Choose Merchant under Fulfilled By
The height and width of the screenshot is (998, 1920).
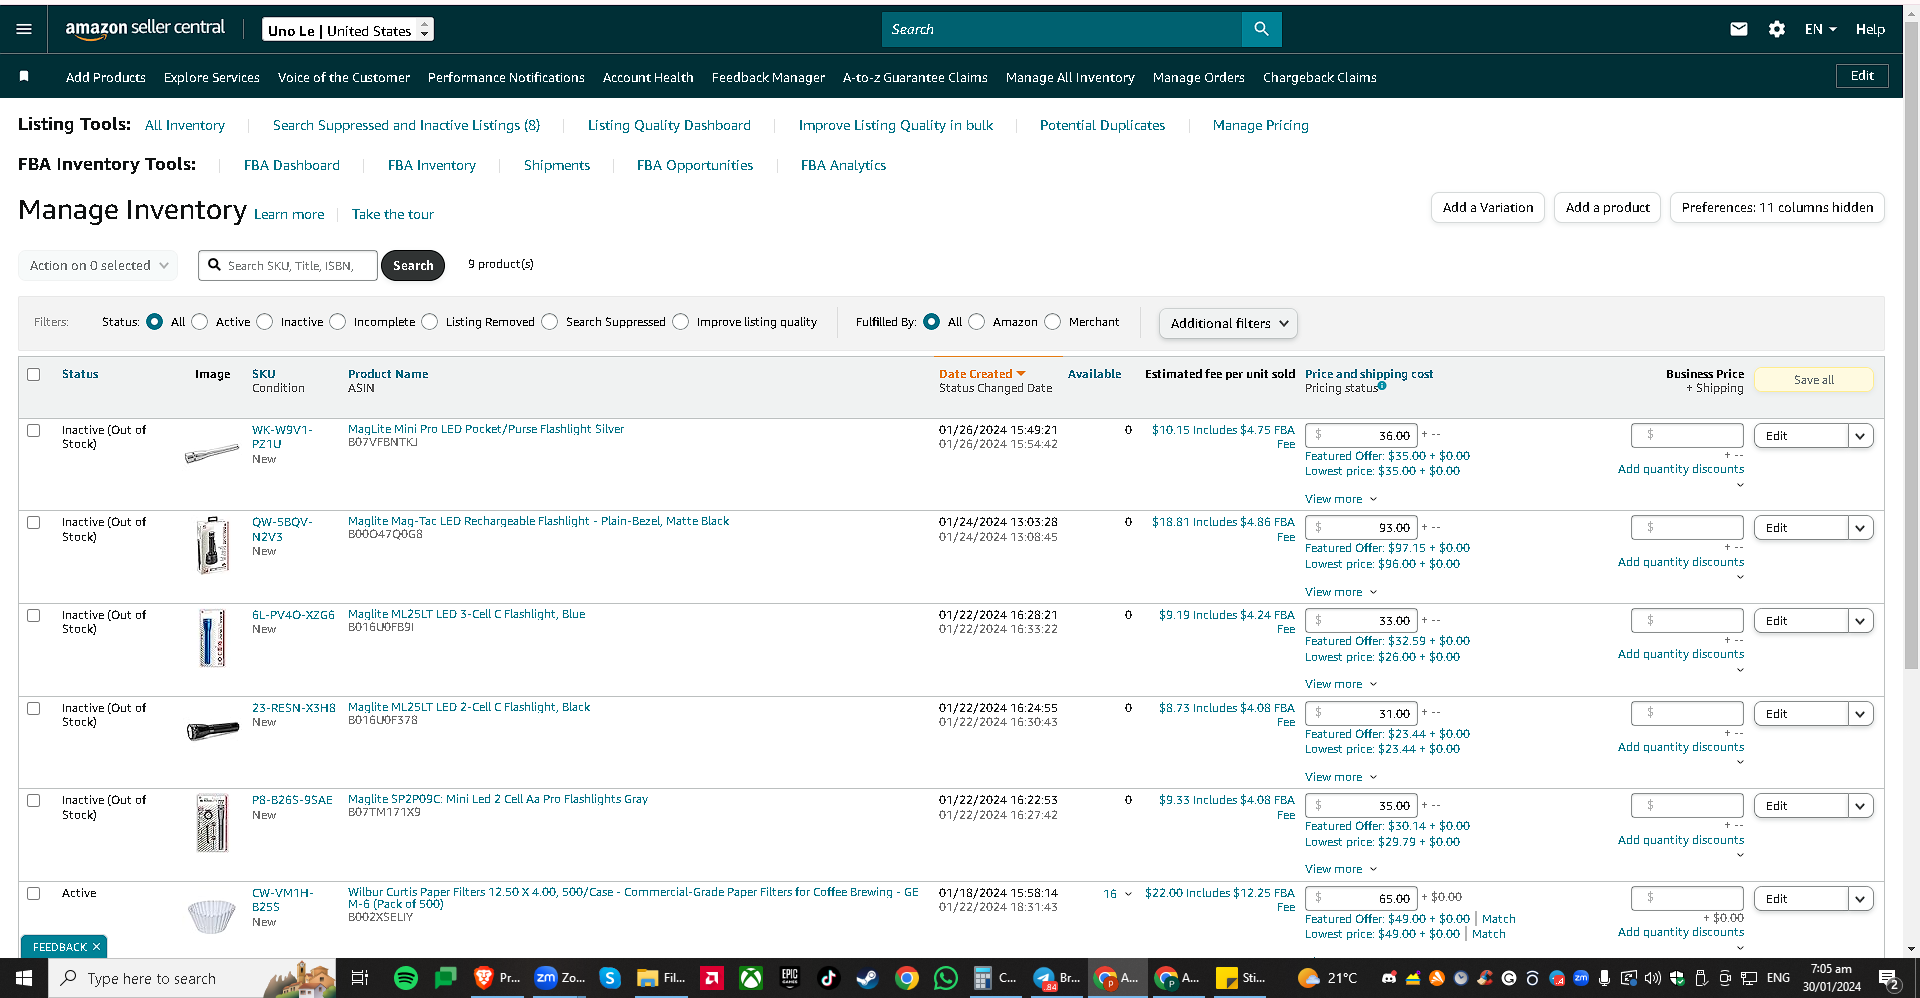click(x=1053, y=322)
